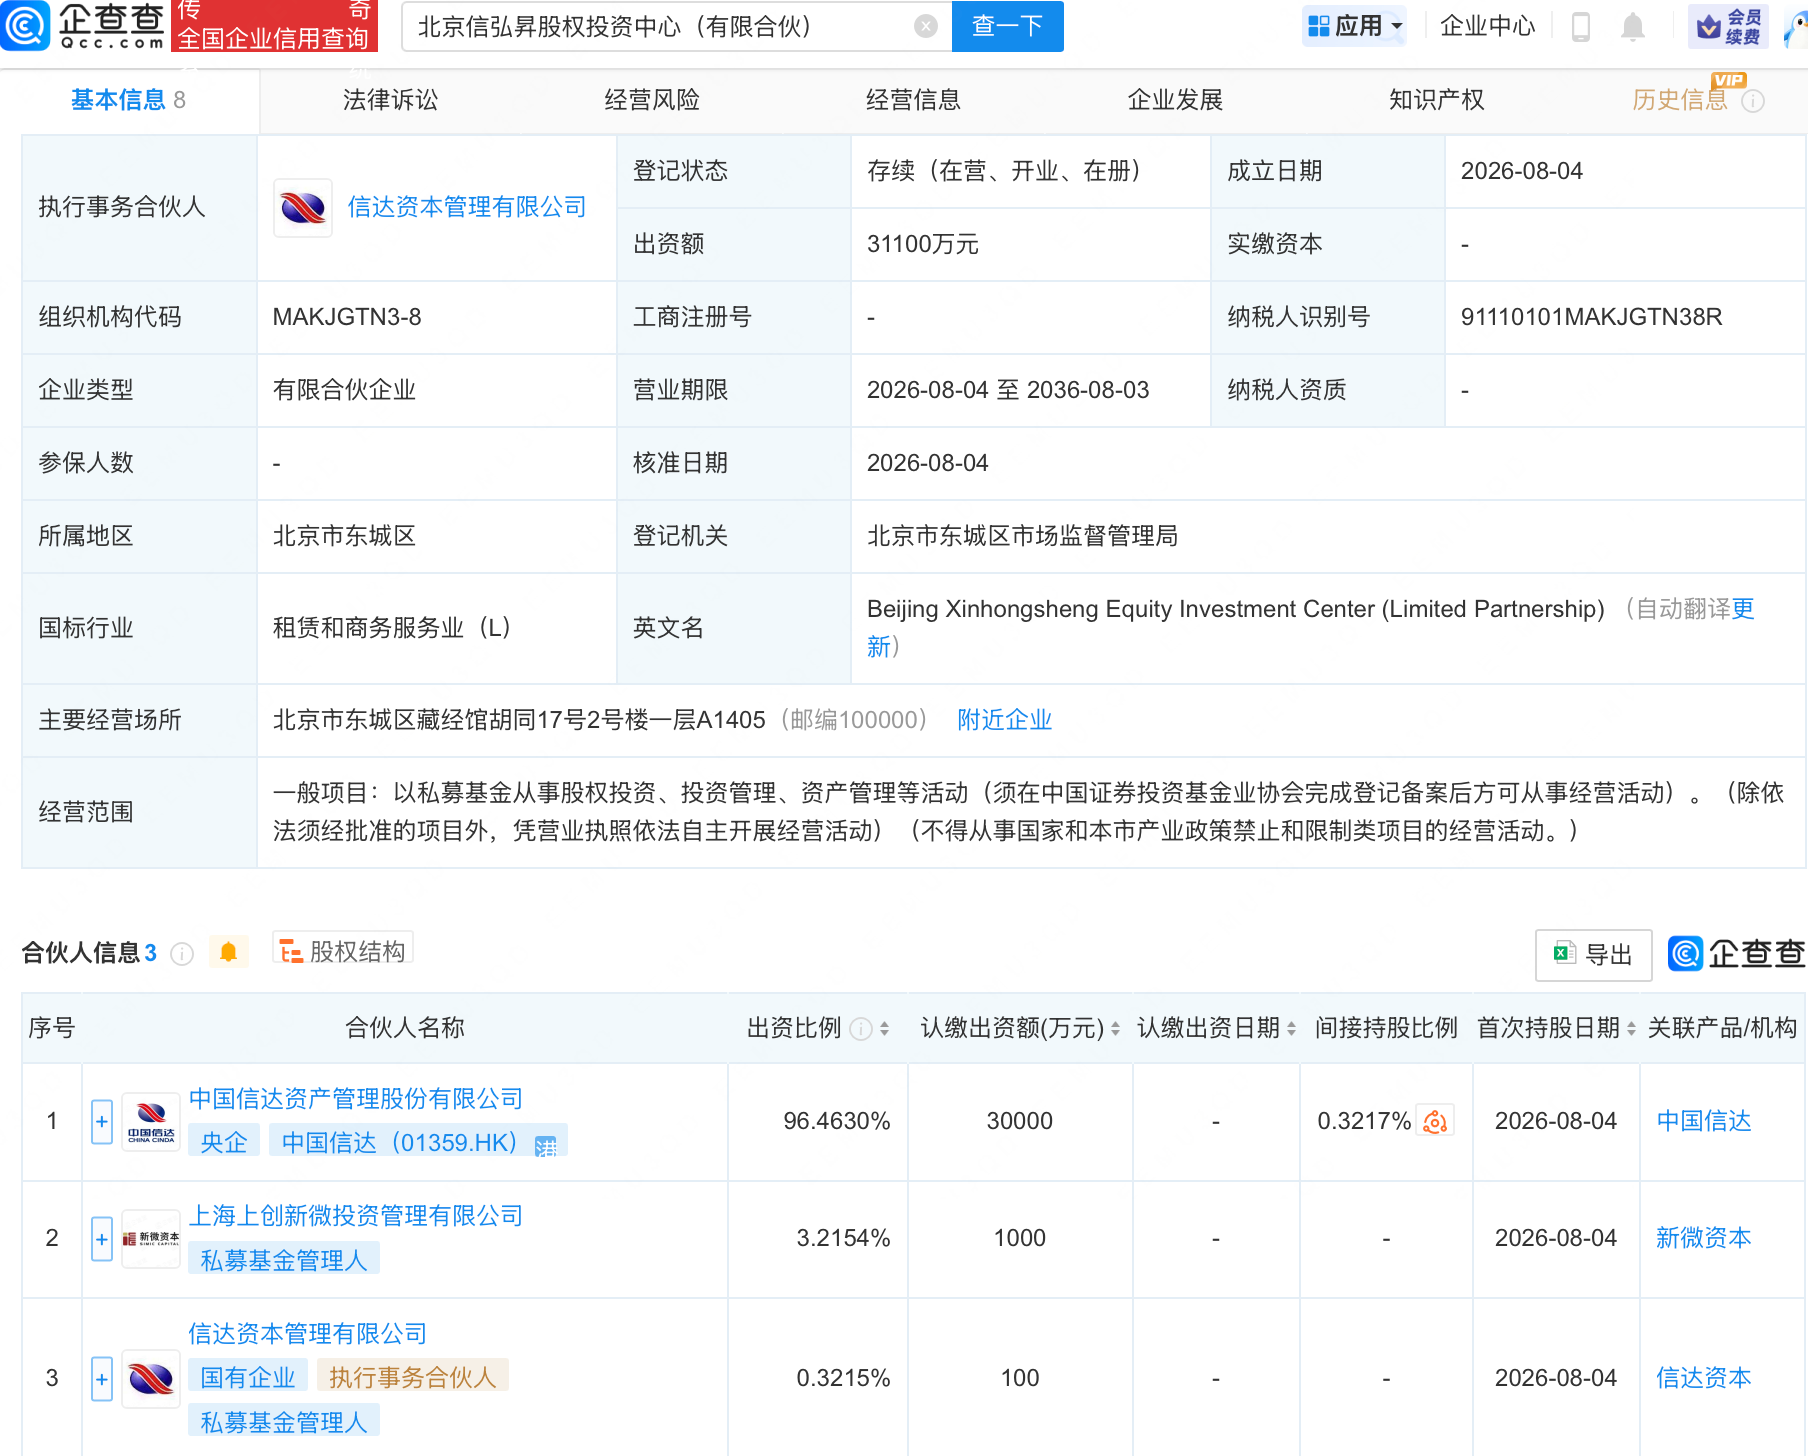The width and height of the screenshot is (1808, 1456).
Task: Click the 中国信达 (01359.HK) tag
Action: (x=418, y=1142)
